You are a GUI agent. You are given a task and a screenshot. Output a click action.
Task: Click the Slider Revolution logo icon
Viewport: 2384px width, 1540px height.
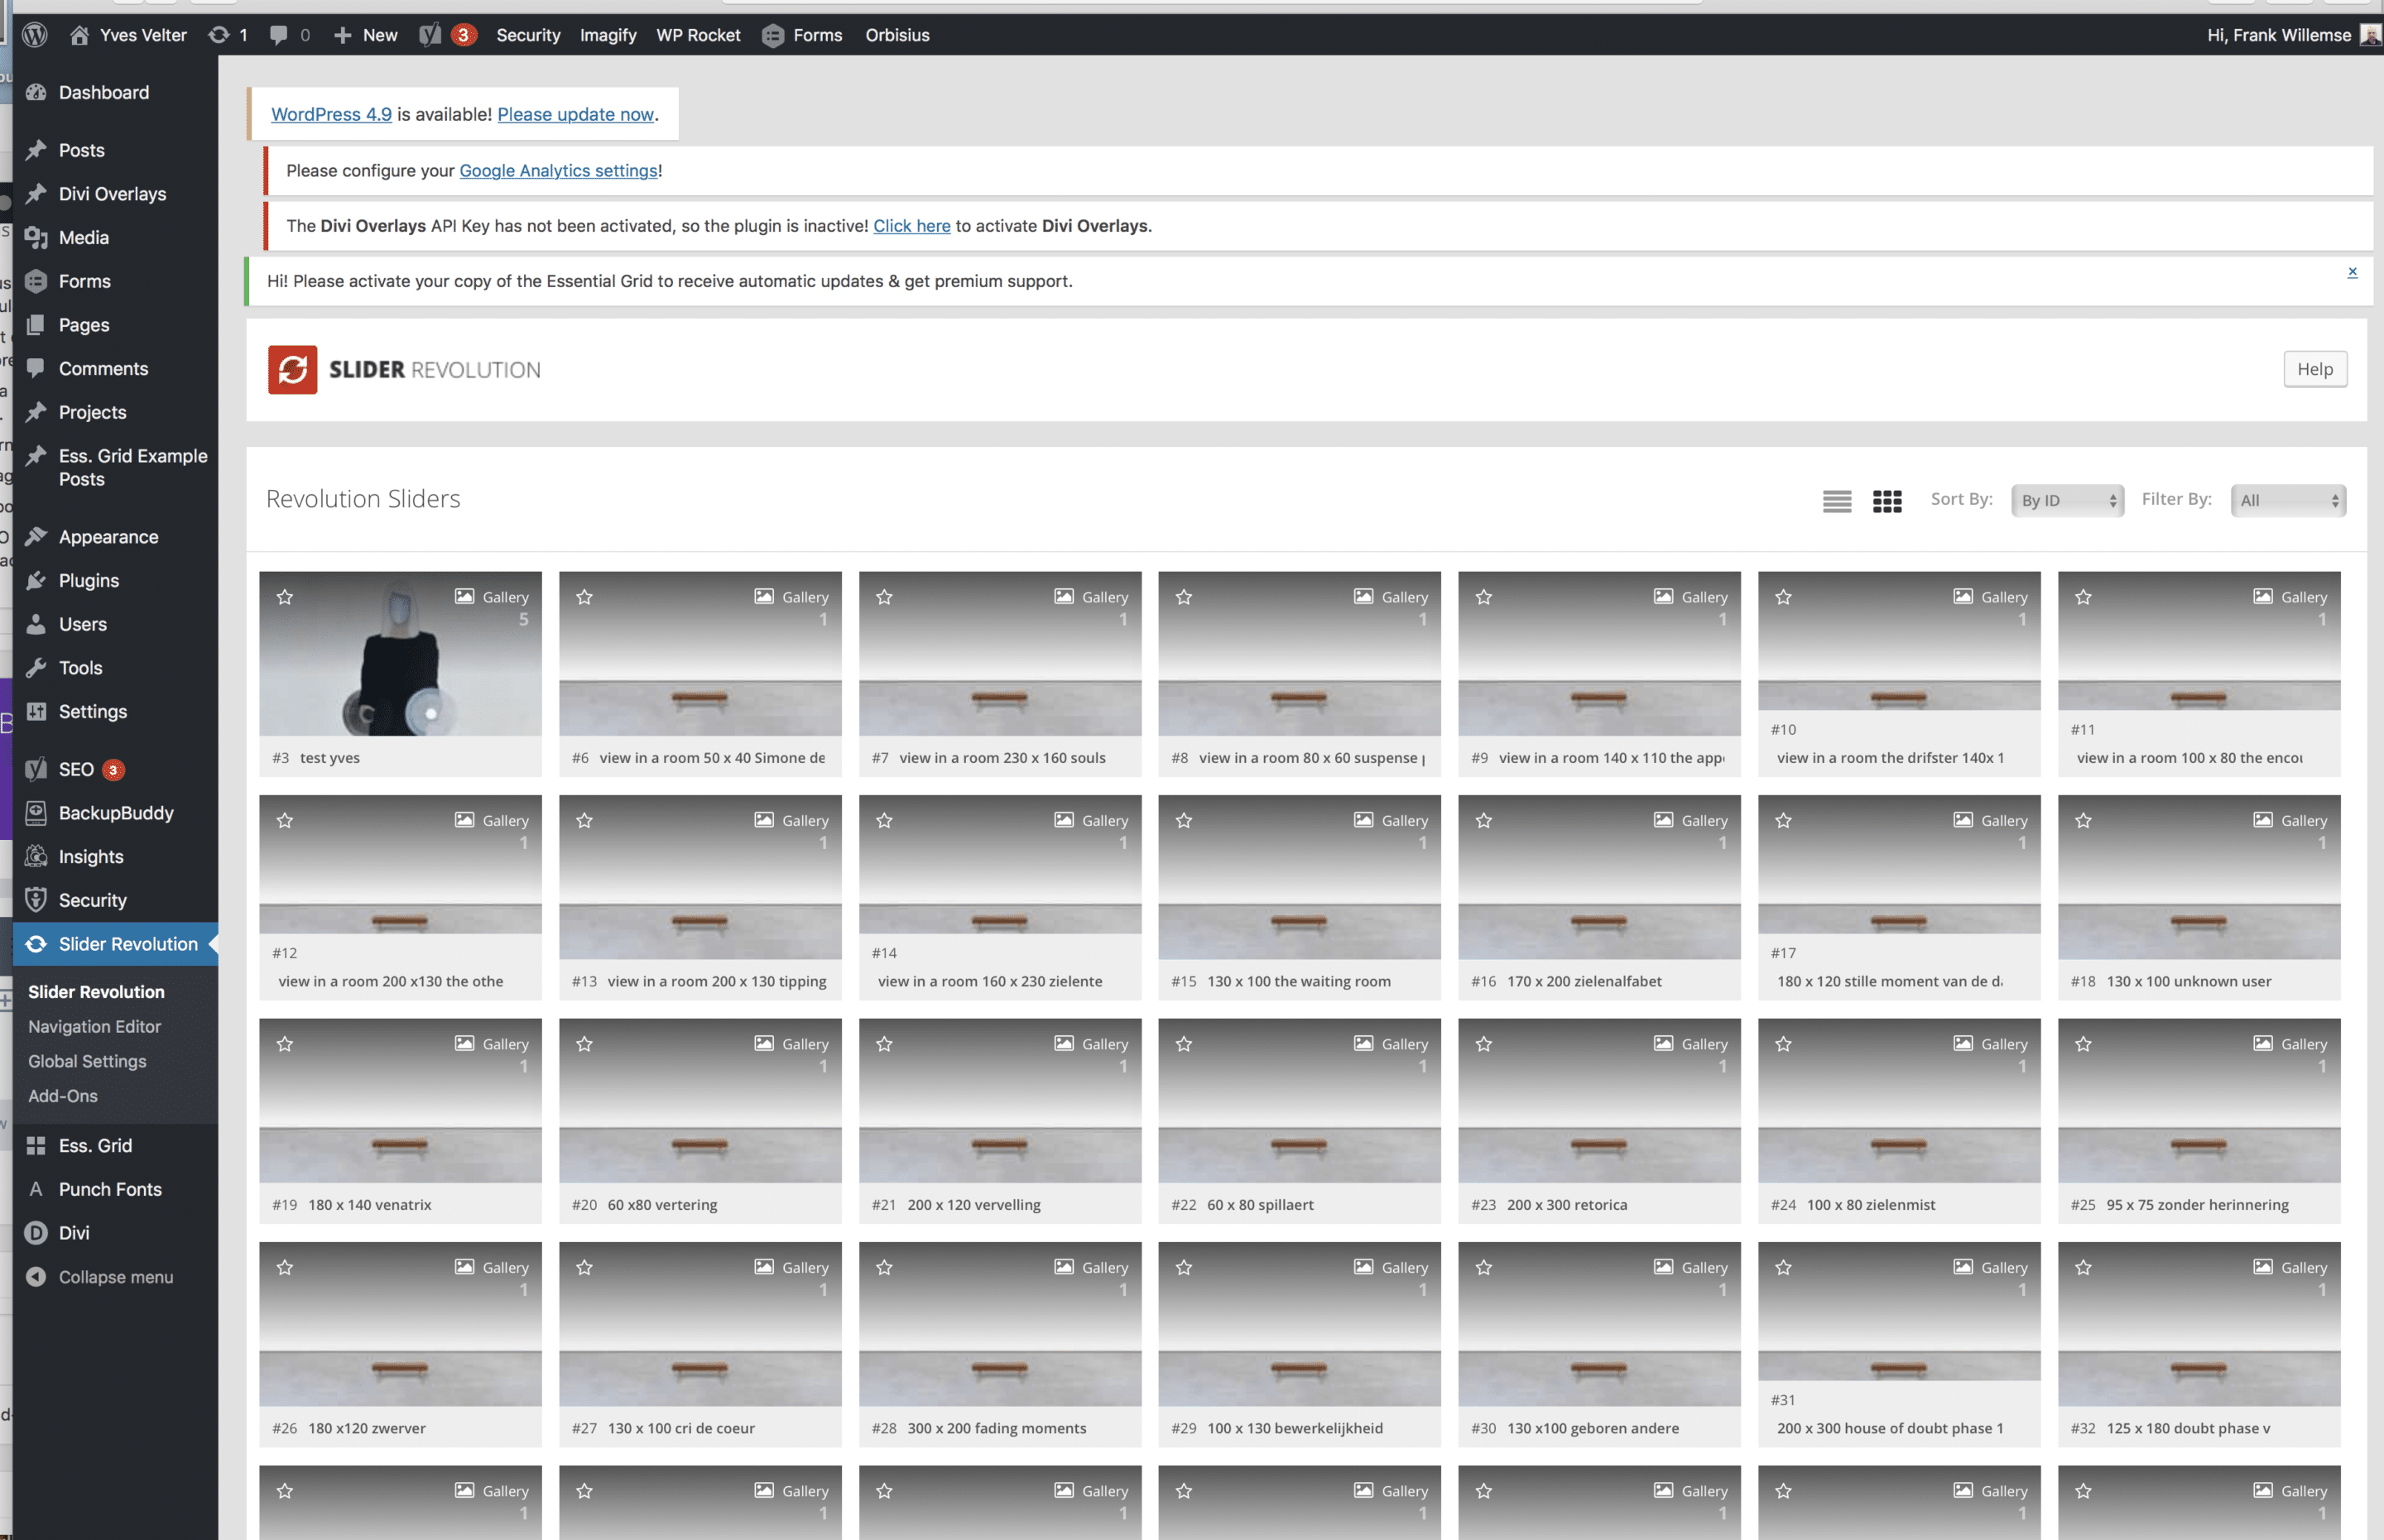pos(292,369)
